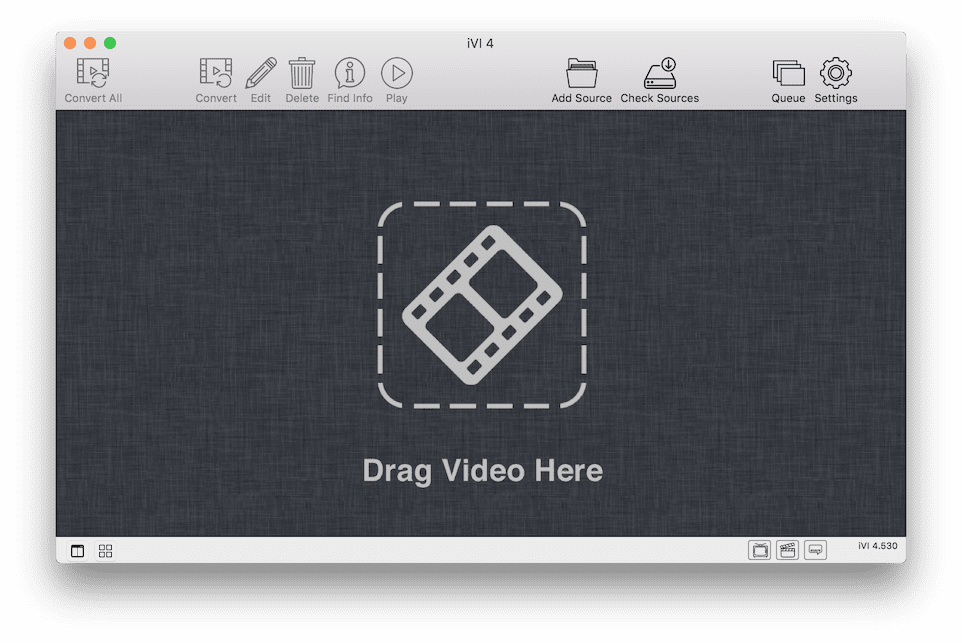Click the Delete trash can icon
The width and height of the screenshot is (962, 643).
point(302,74)
